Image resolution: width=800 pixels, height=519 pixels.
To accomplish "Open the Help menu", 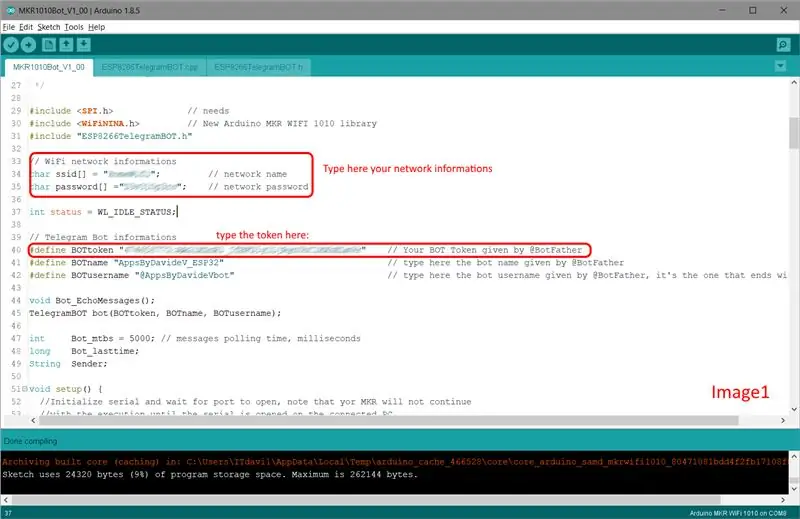I will (x=96, y=27).
